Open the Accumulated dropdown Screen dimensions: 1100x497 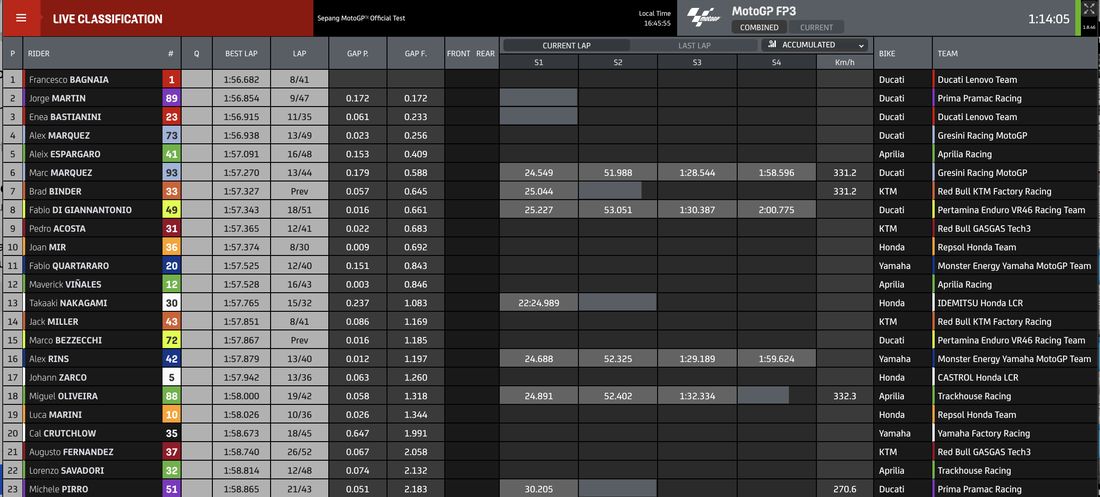[816, 45]
